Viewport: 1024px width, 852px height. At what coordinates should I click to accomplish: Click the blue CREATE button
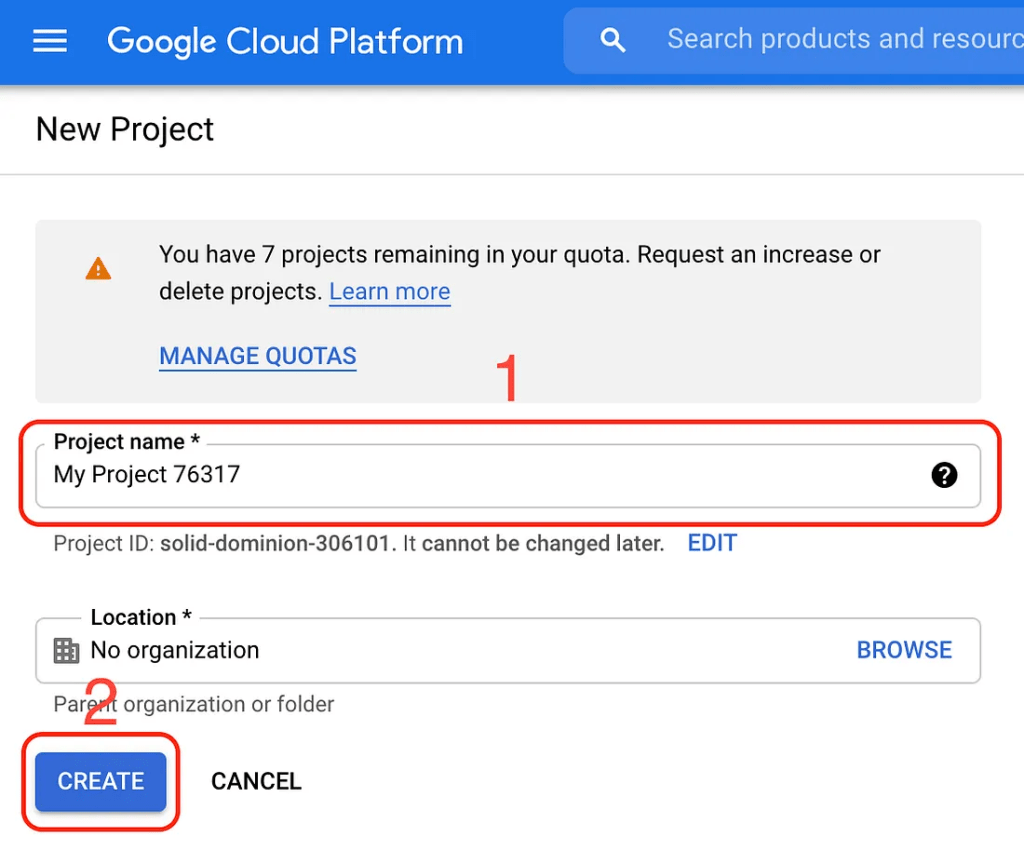pyautogui.click(x=101, y=781)
